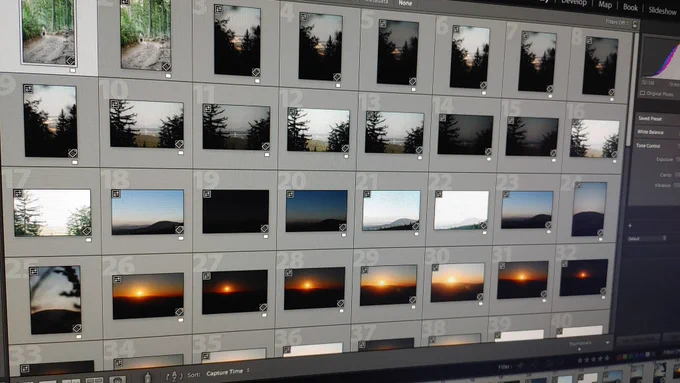Click the top-left badge on photo 36
This screenshot has height=383, width=680.
pyautogui.click(x=286, y=350)
